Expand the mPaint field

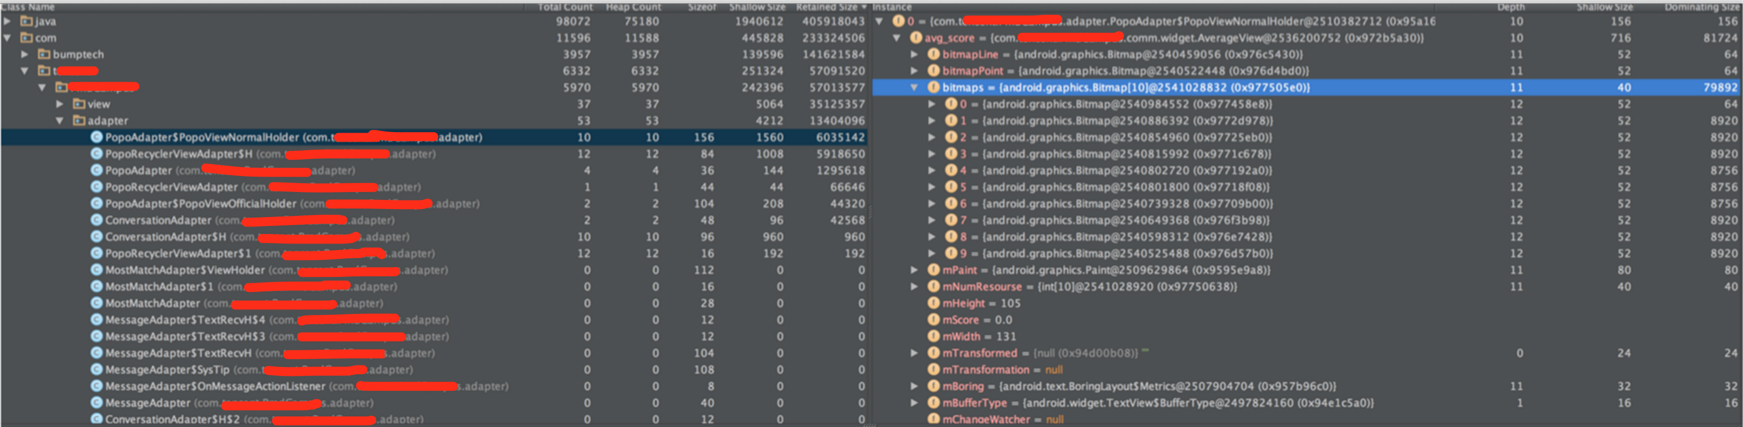[914, 270]
